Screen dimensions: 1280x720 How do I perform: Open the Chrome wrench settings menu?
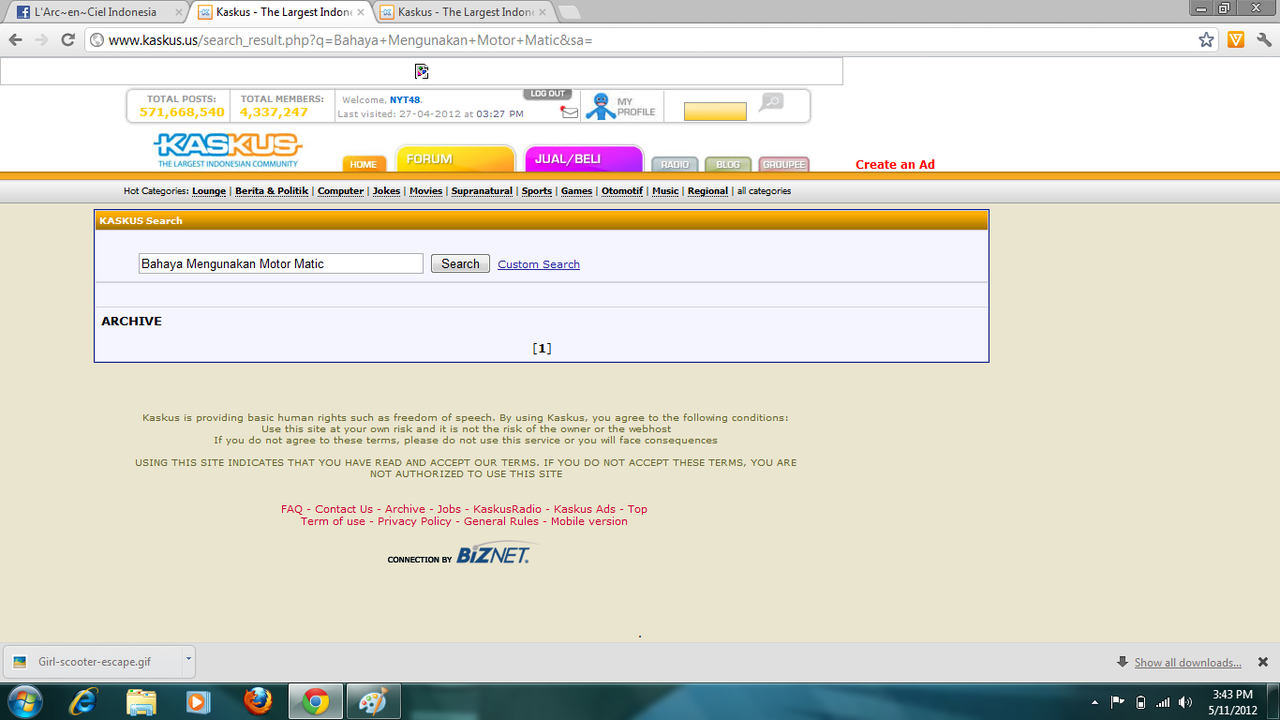click(x=1264, y=40)
